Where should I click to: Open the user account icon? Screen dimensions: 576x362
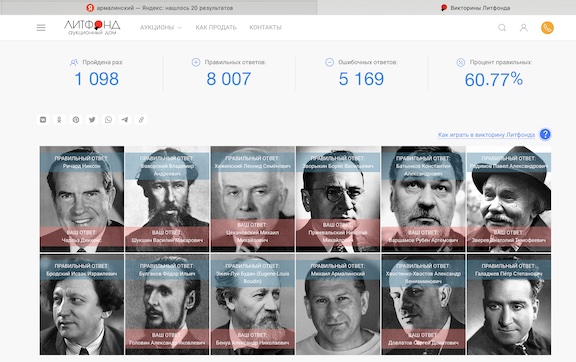[524, 28]
